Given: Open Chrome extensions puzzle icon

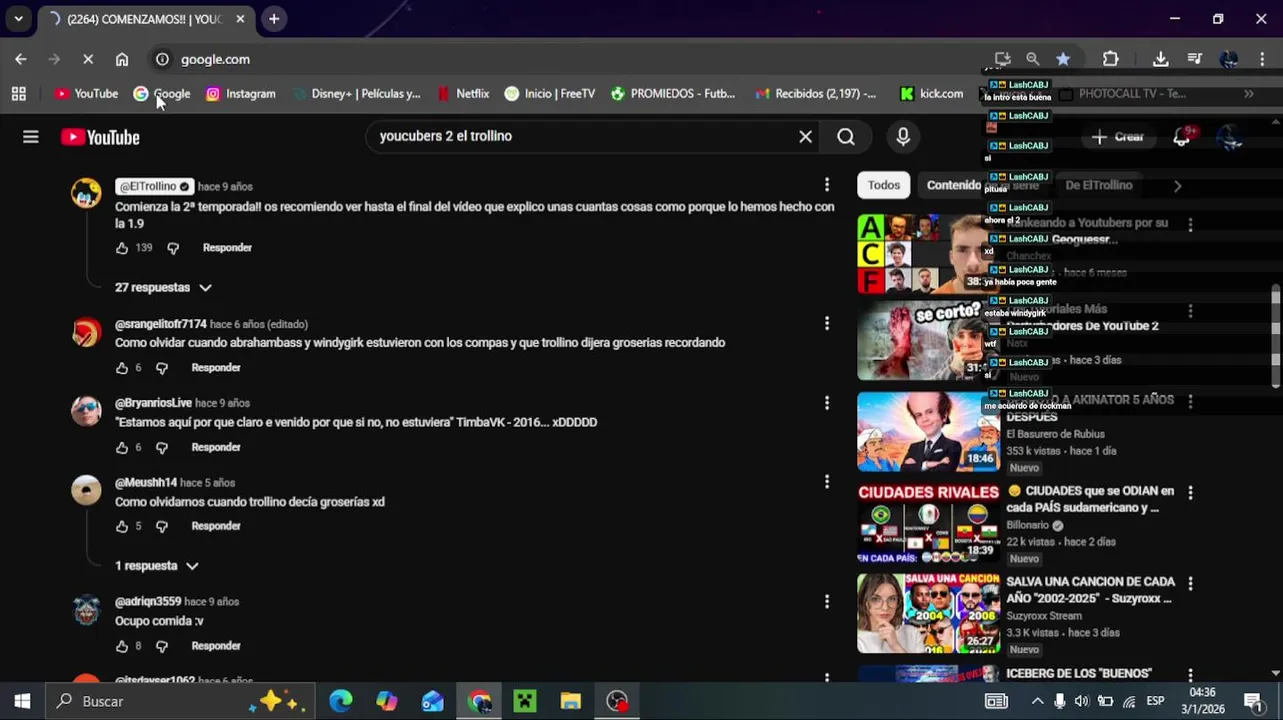Looking at the screenshot, I should pos(1110,59).
